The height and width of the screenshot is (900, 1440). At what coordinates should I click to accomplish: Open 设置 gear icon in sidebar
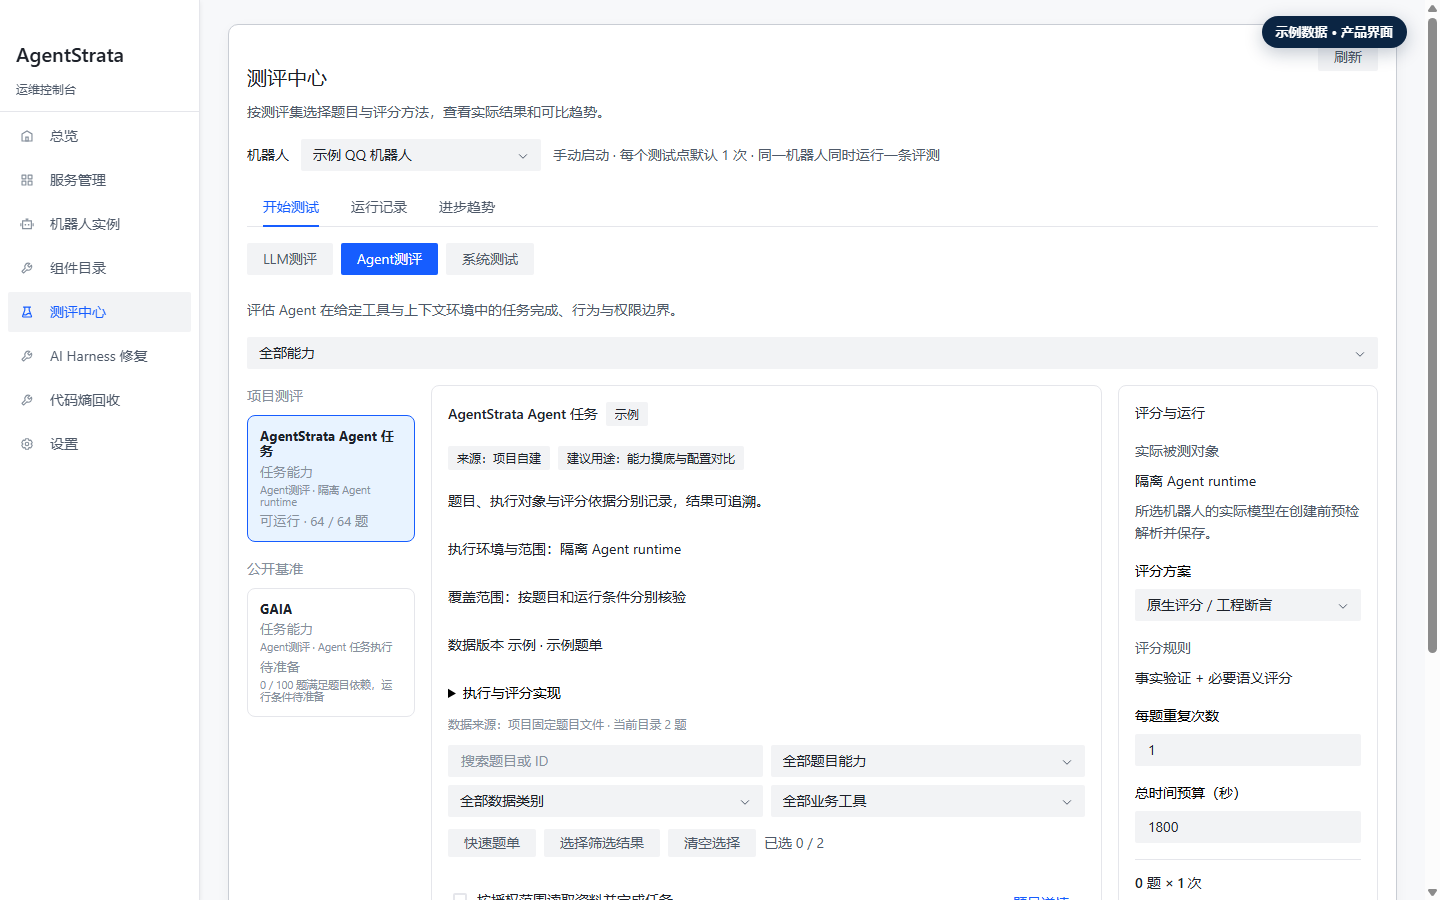click(x=27, y=444)
